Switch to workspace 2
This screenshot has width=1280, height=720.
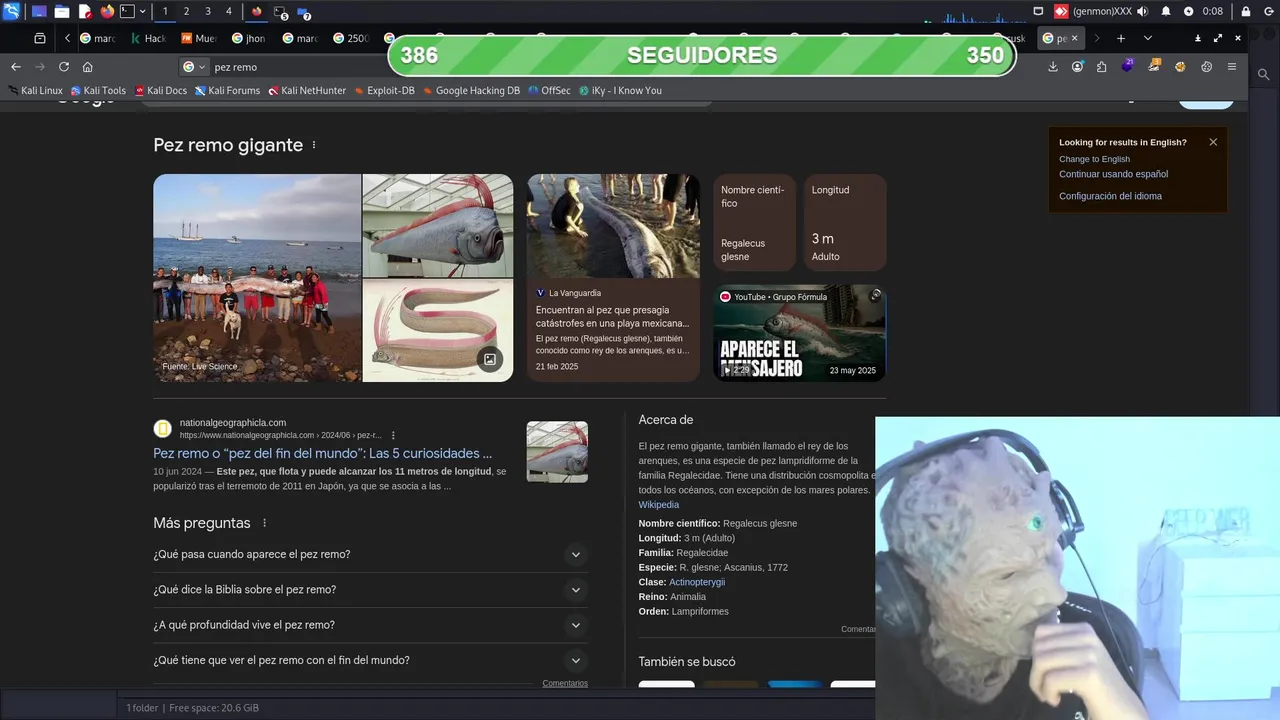pos(186,11)
